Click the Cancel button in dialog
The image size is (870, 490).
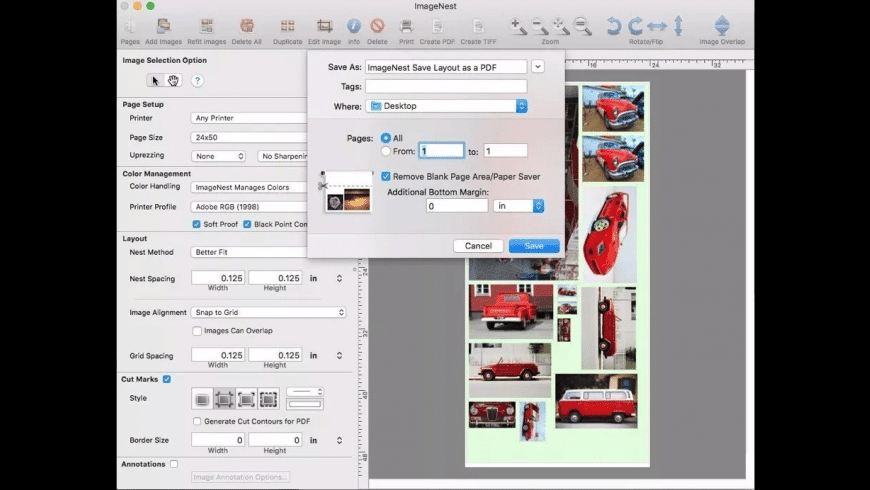pos(478,246)
